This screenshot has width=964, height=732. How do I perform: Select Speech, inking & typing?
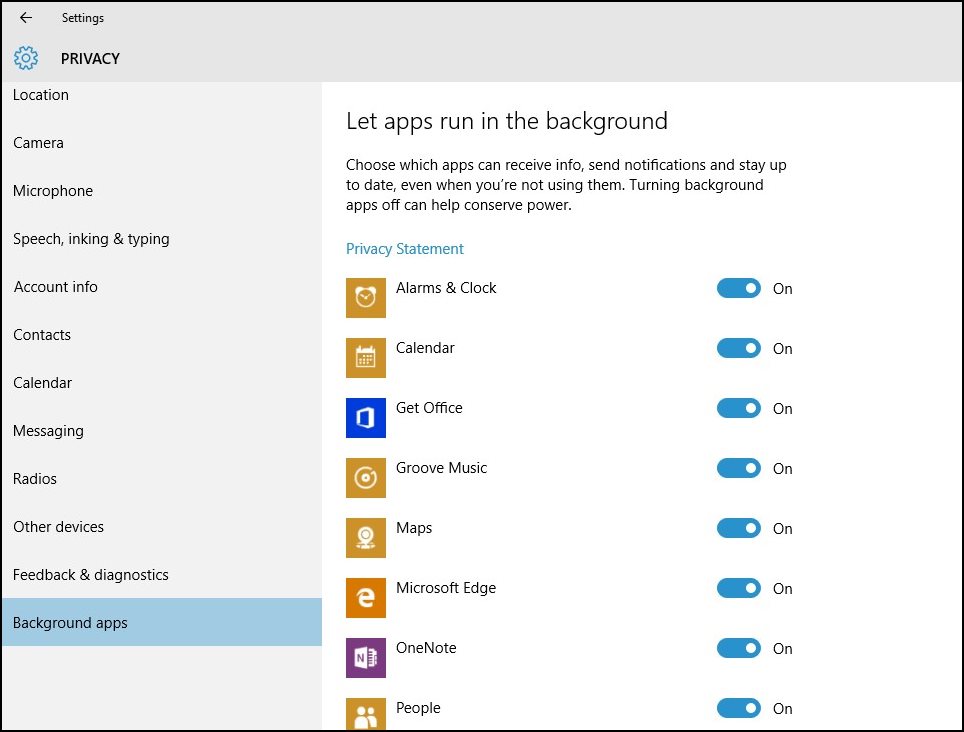tap(162, 239)
